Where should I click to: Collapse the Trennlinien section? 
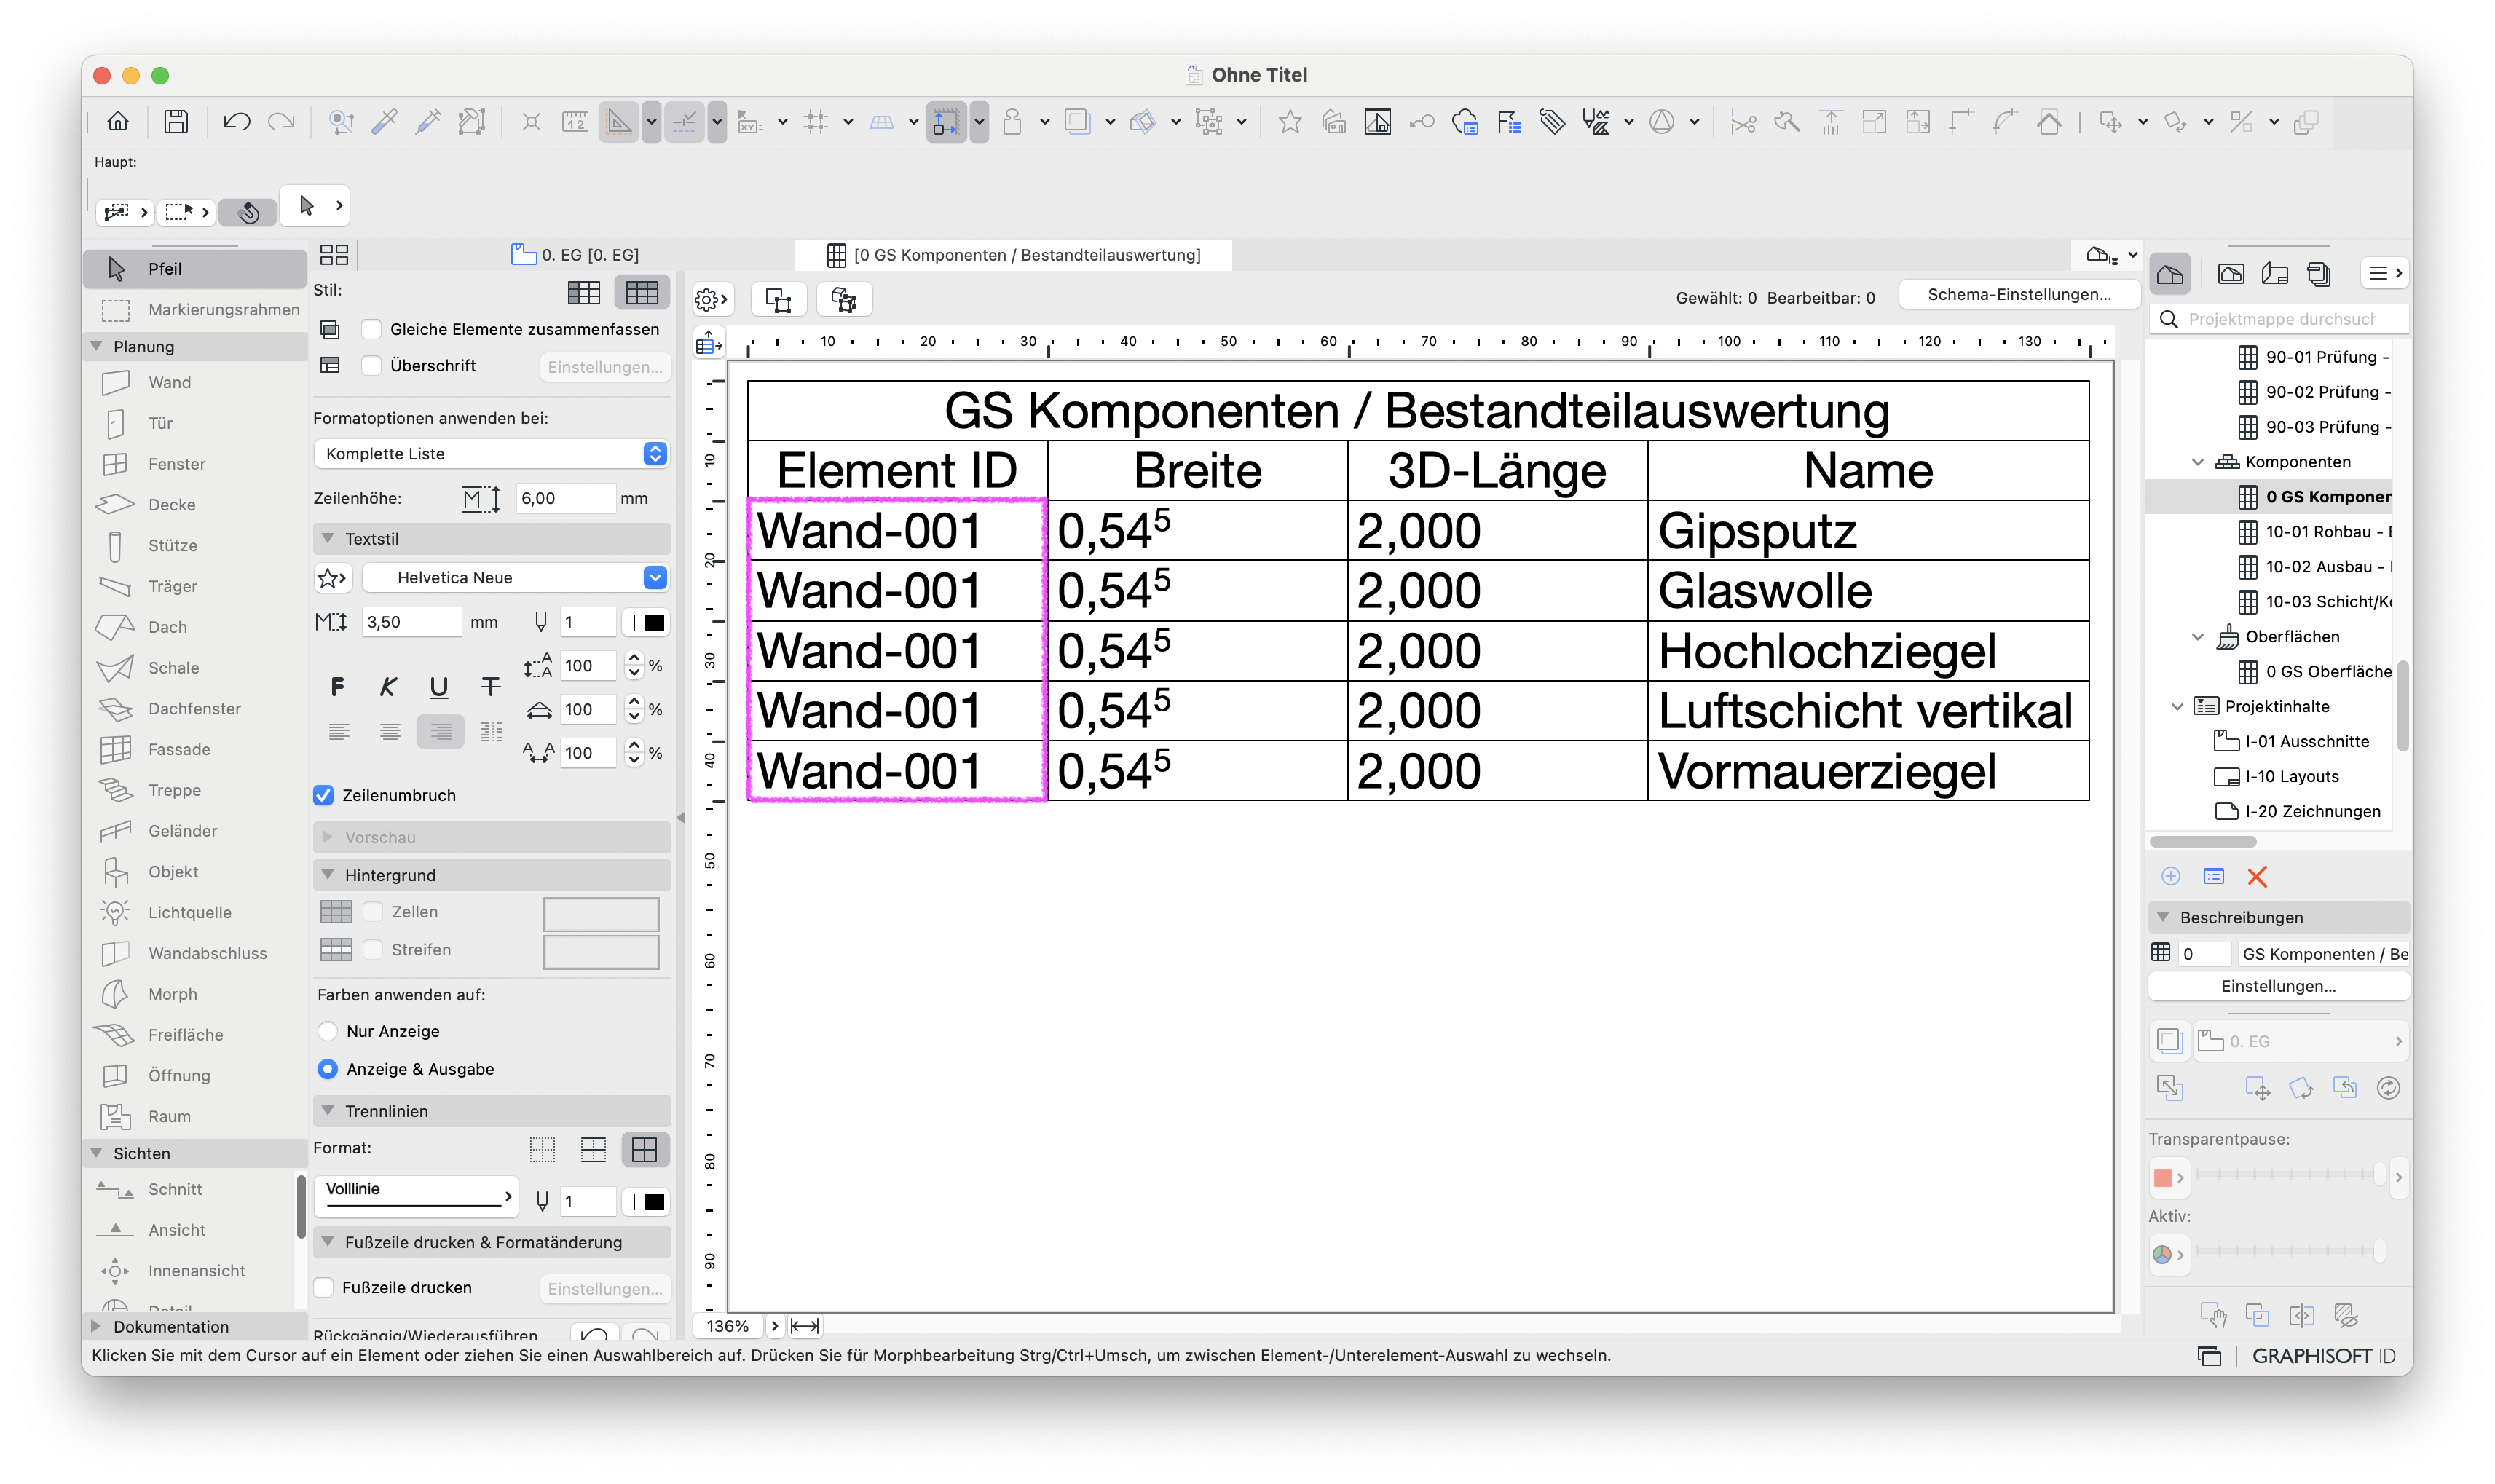coord(327,1111)
